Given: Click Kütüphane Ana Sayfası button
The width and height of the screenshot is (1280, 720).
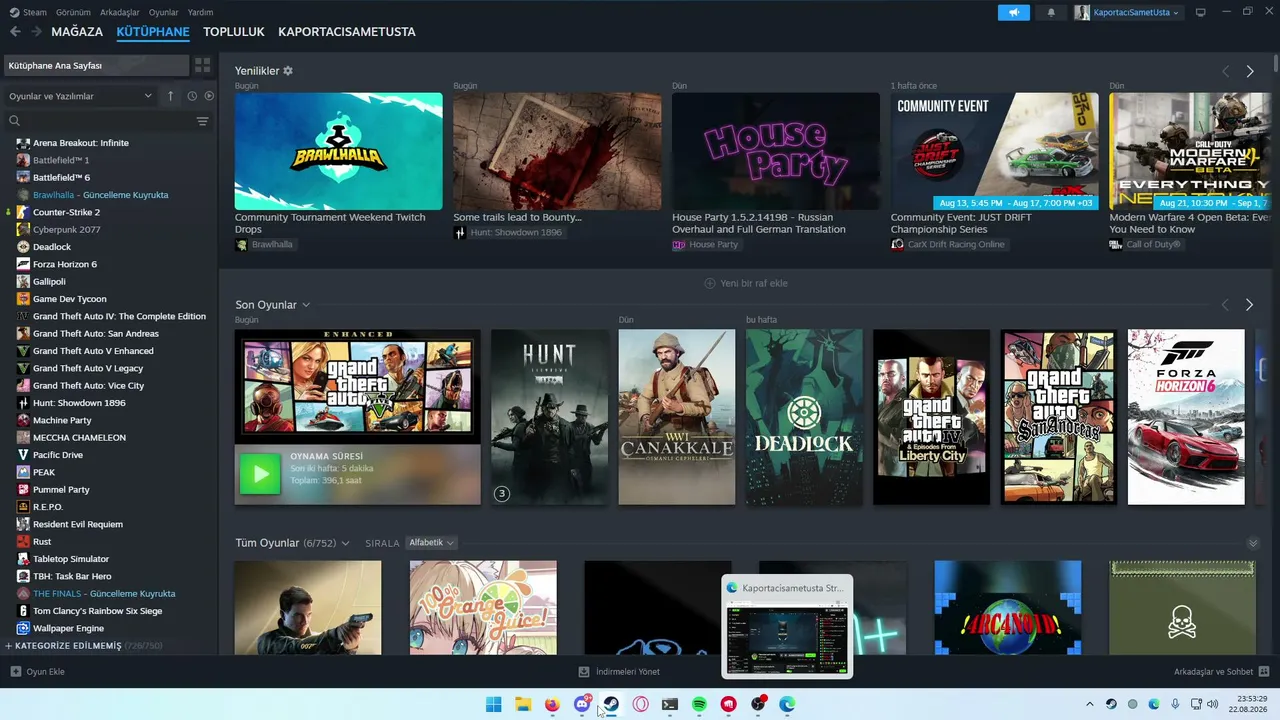Looking at the screenshot, I should 96,65.
